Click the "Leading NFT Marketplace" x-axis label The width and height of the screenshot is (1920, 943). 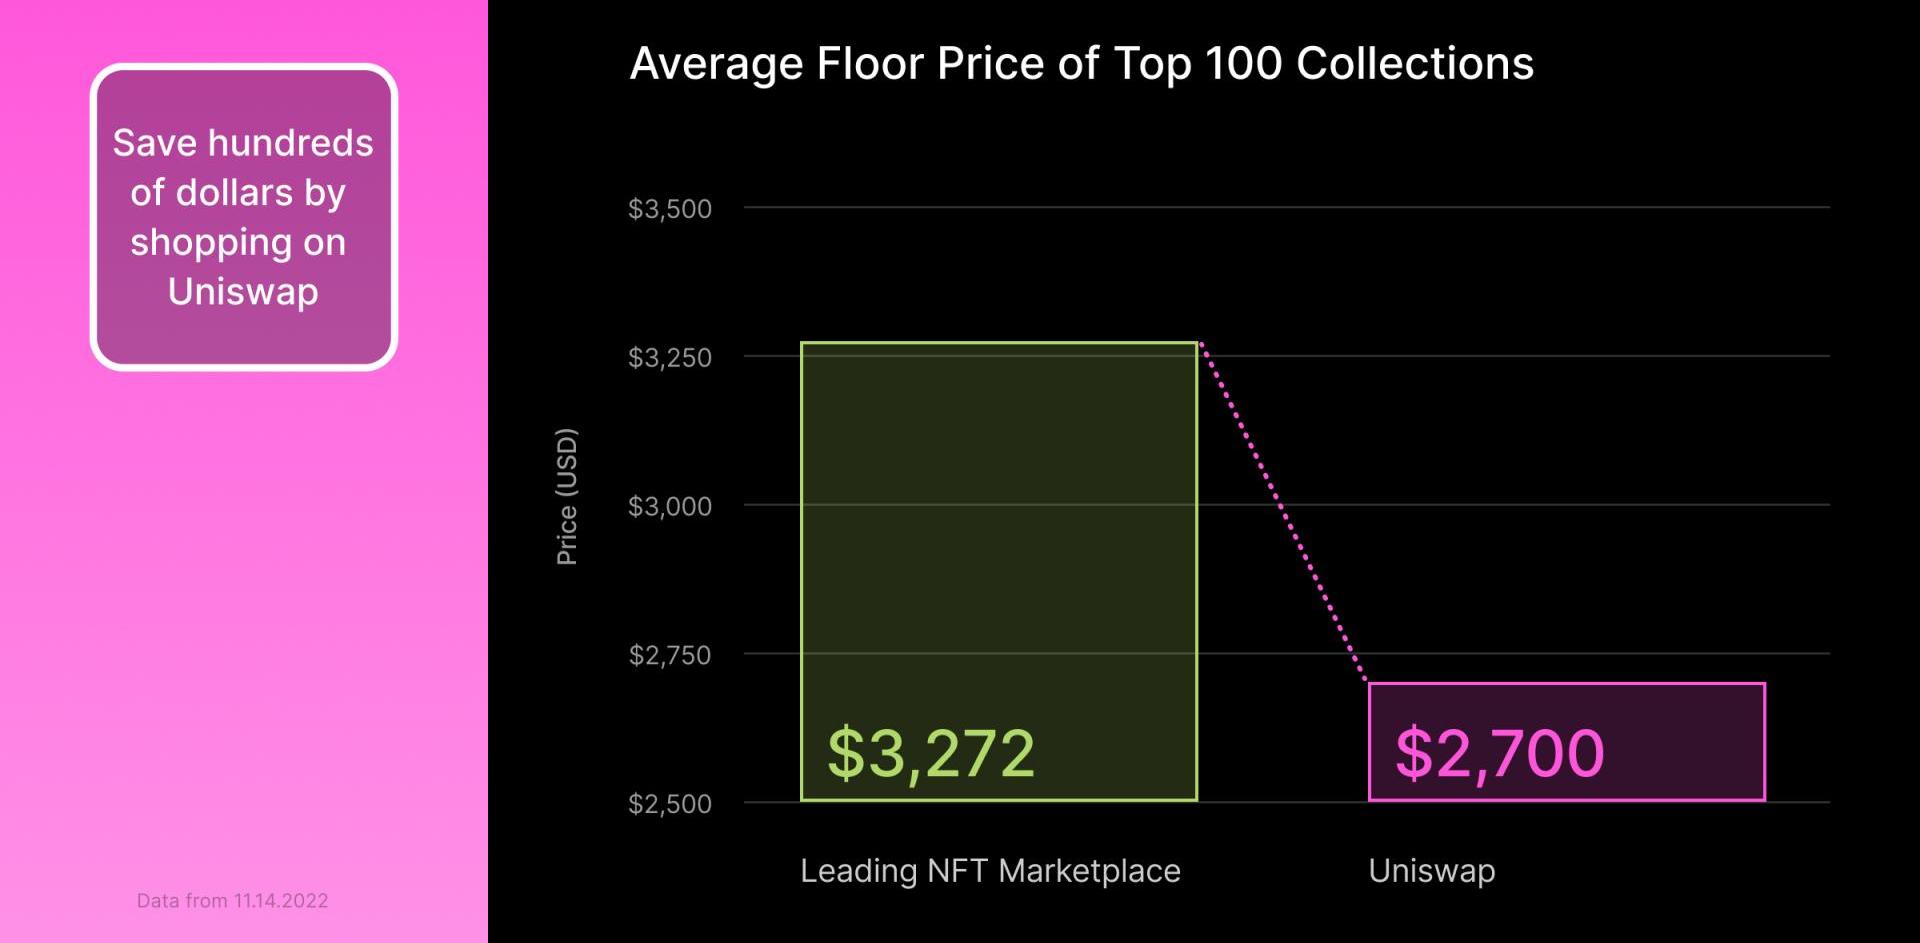pos(990,871)
